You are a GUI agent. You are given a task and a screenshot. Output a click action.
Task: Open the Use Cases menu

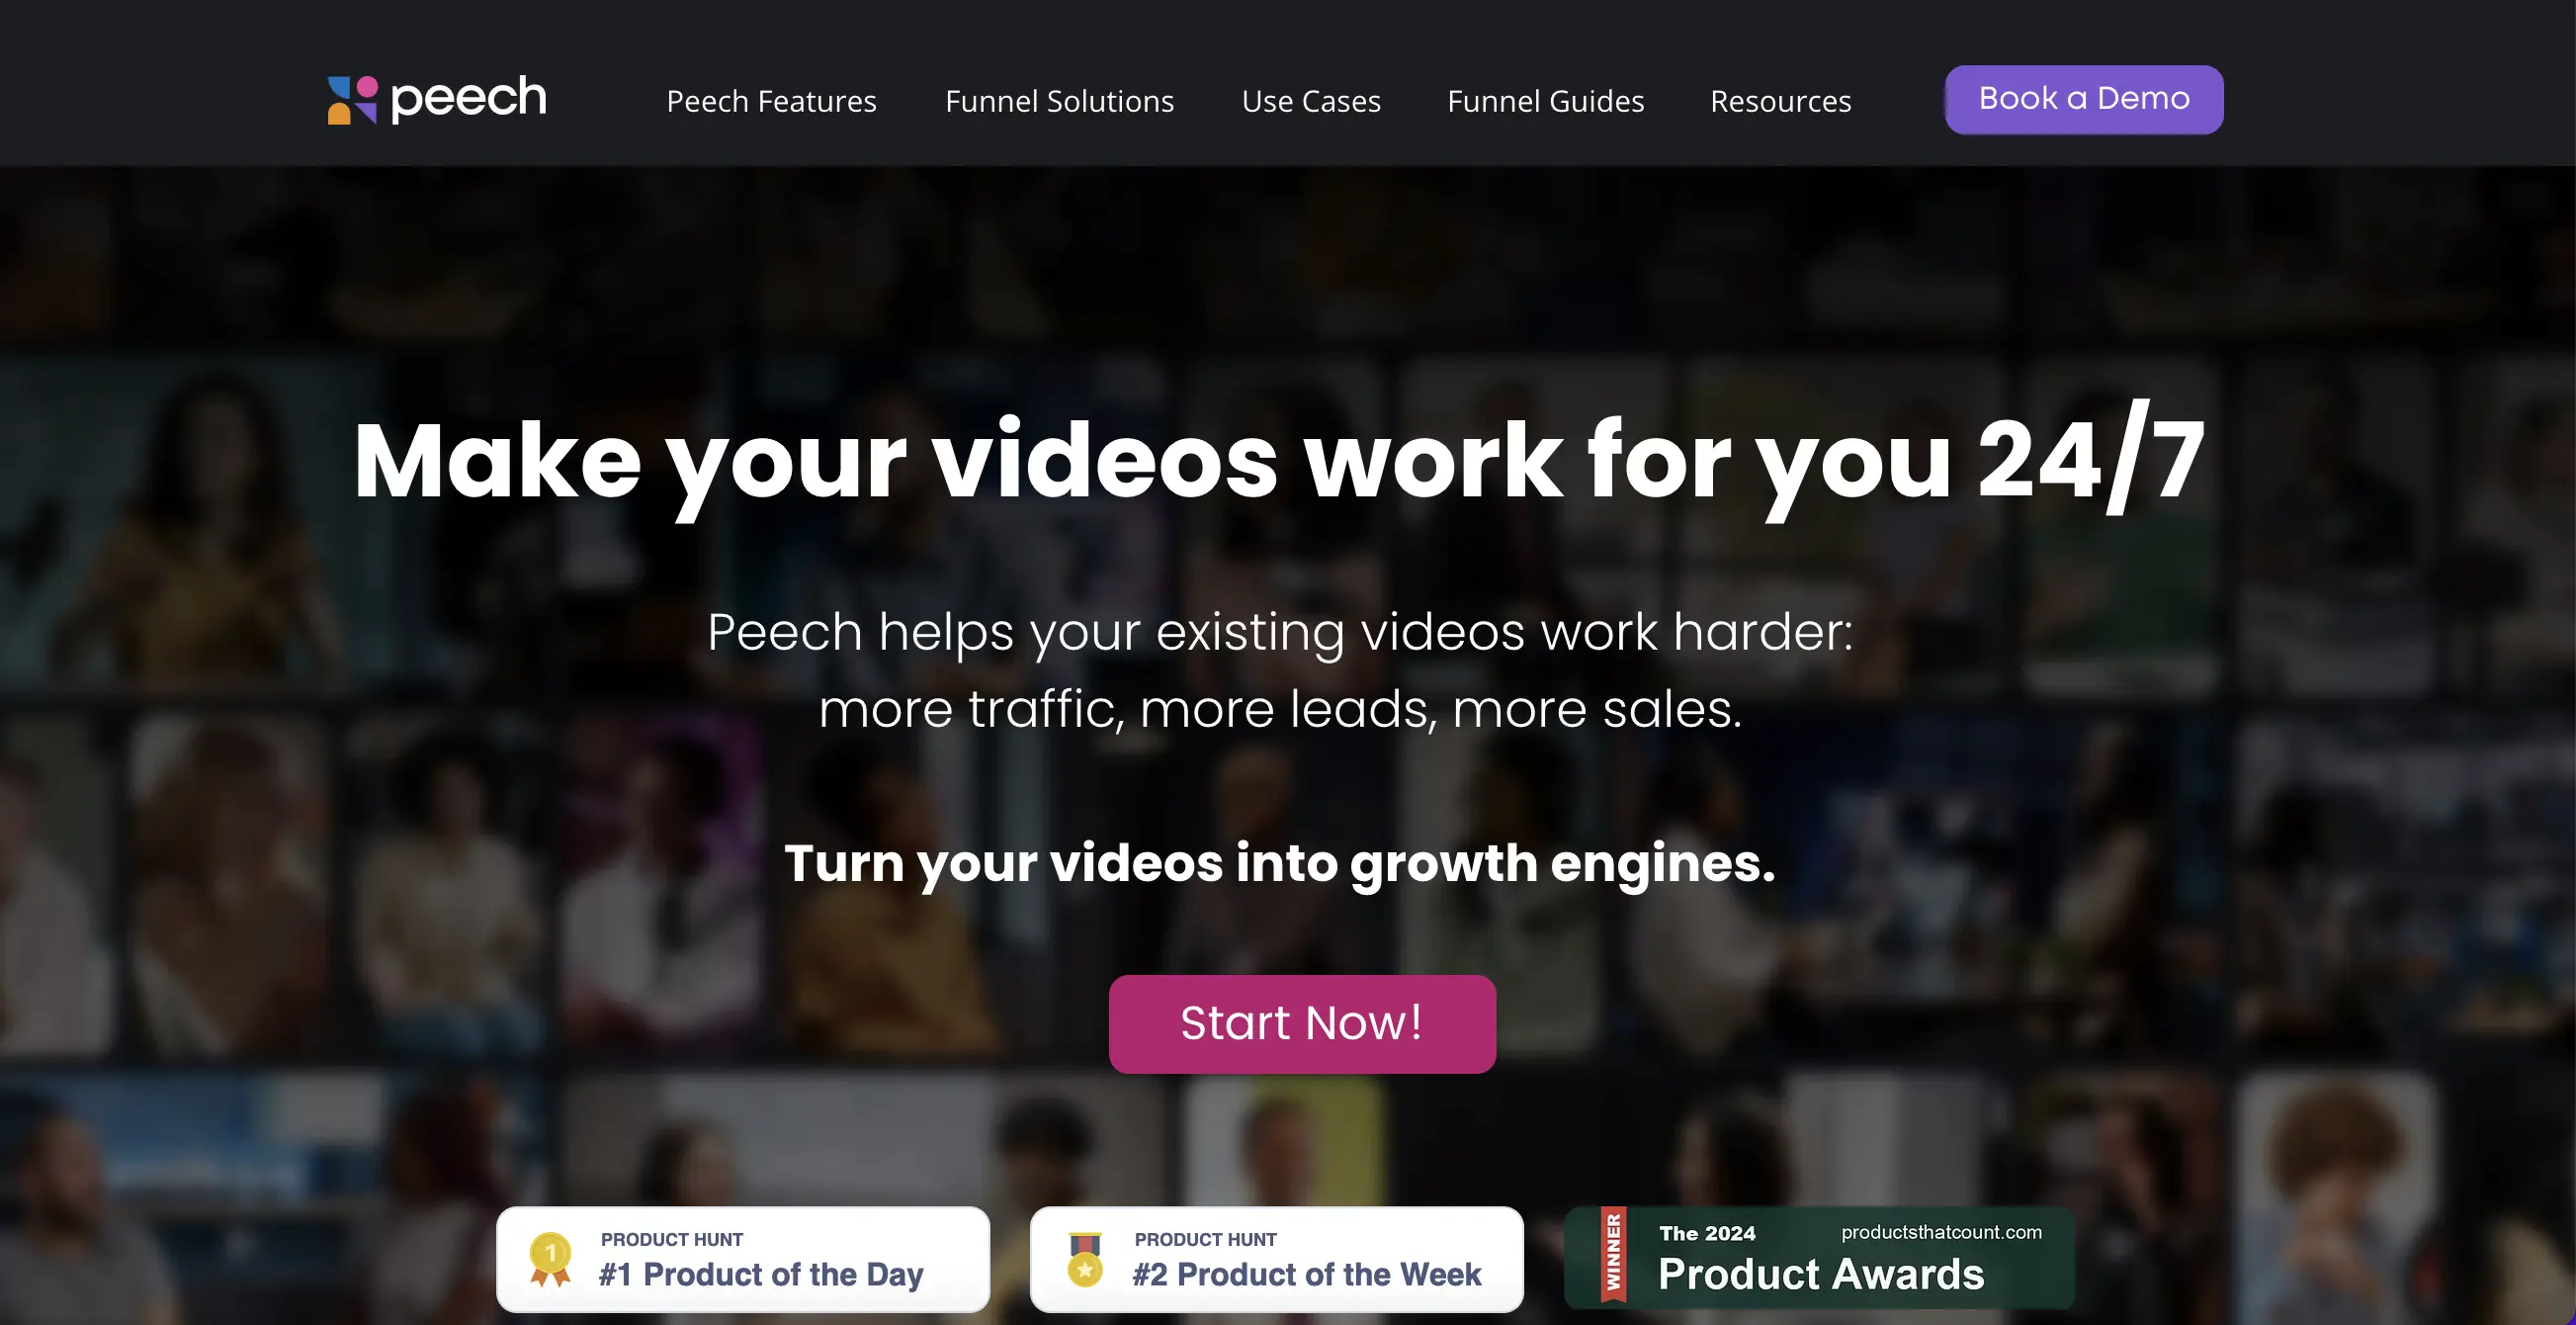(1311, 101)
